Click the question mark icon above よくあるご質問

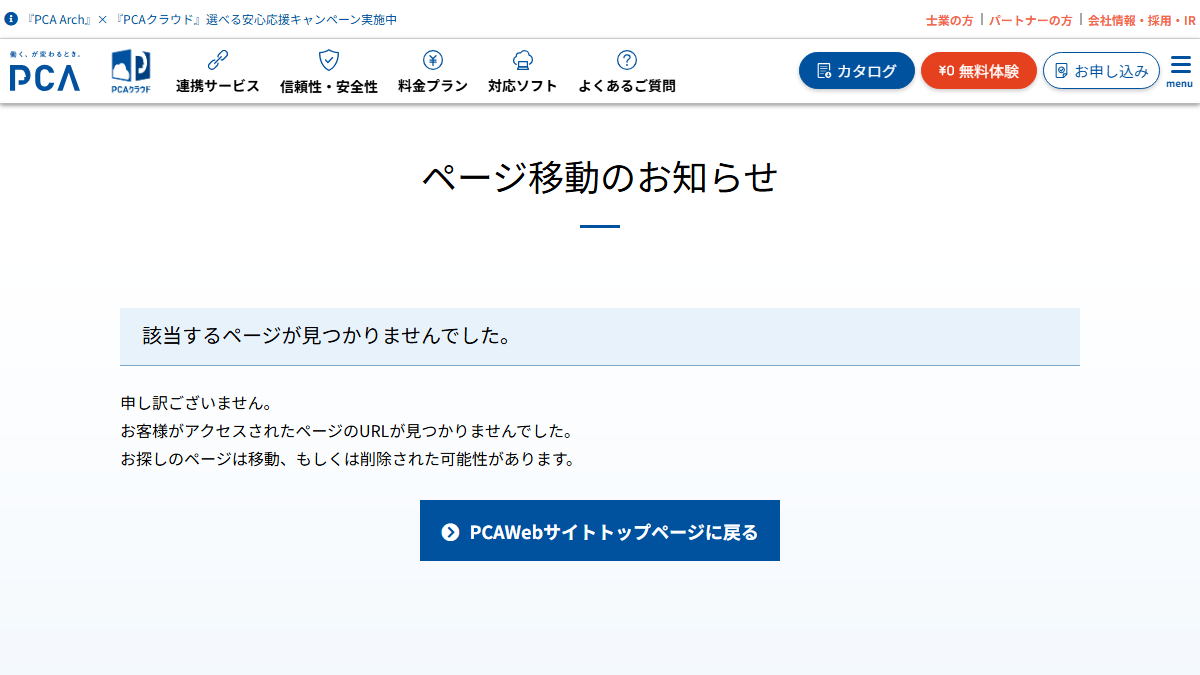627,60
